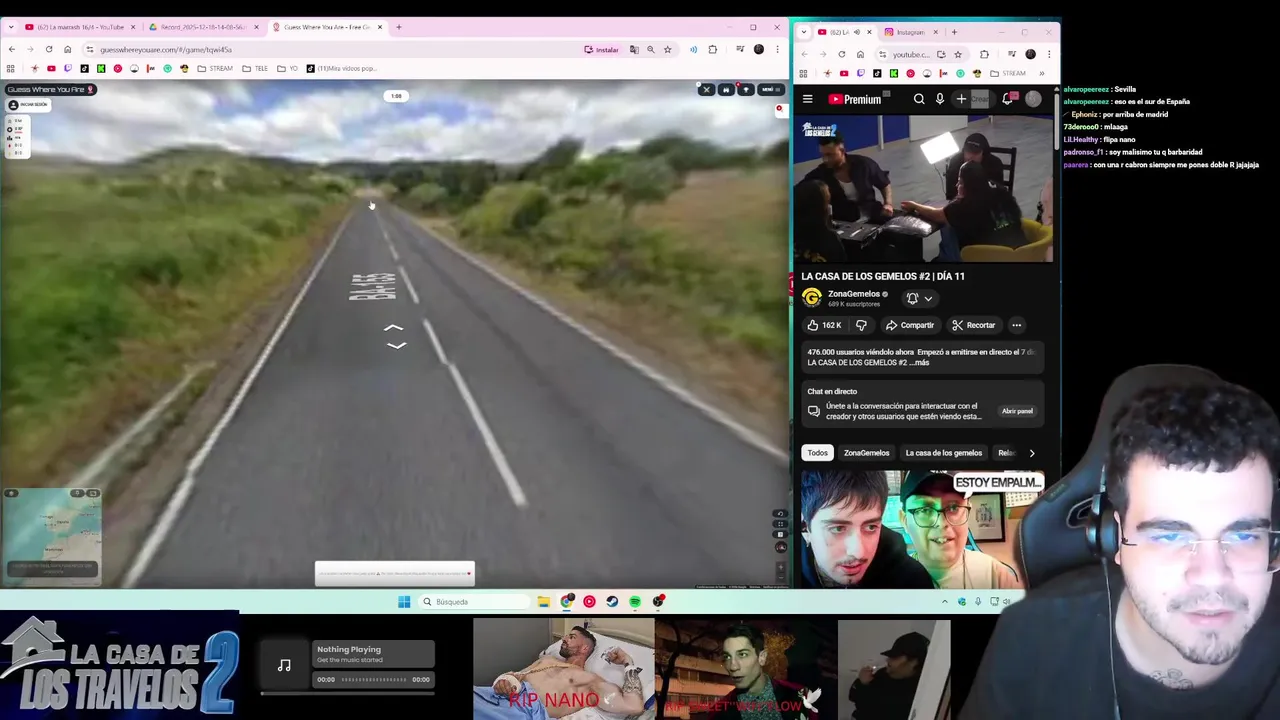Bookmark the Guess Where You Are page
The height and width of the screenshot is (720, 1280).
[667, 49]
